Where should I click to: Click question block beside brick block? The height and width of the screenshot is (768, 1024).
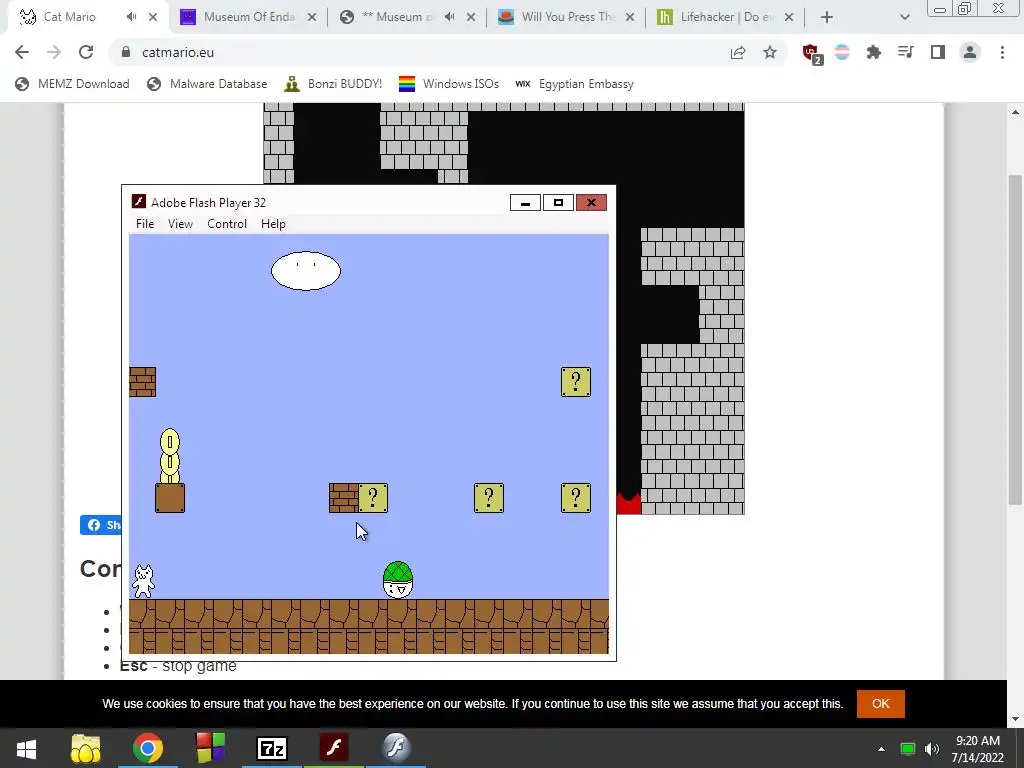click(x=373, y=498)
